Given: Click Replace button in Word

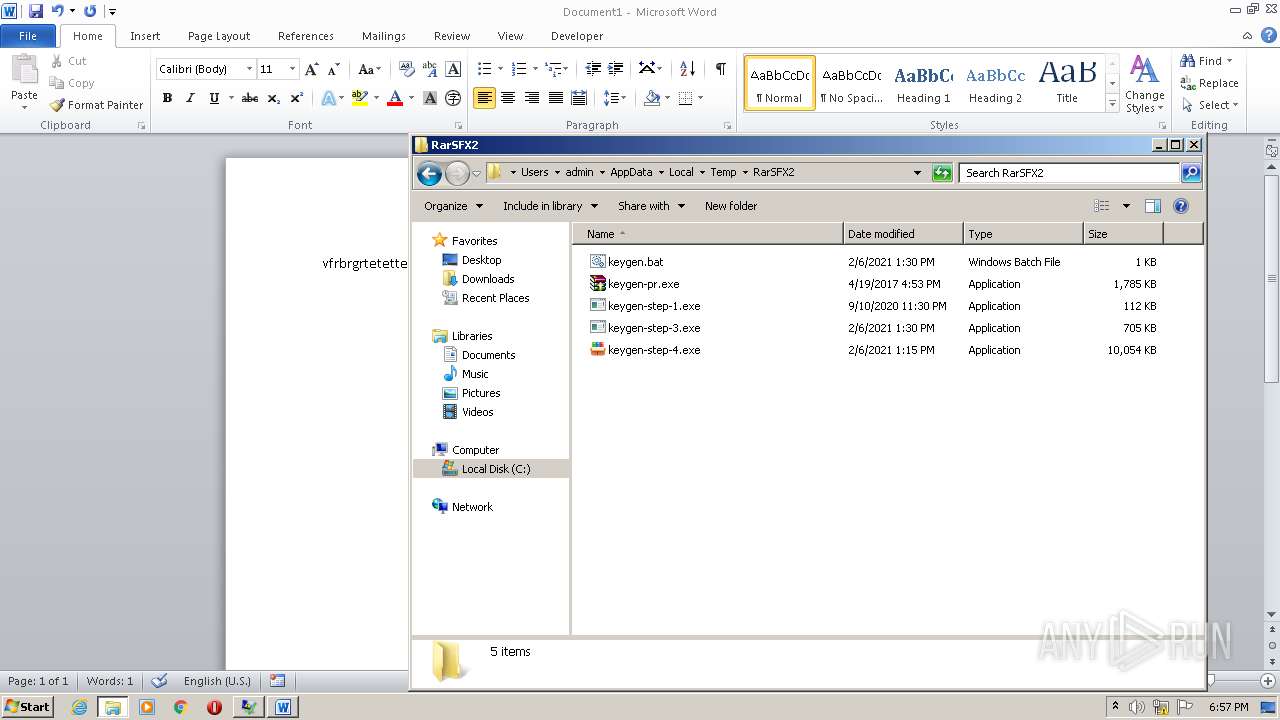Looking at the screenshot, I should tap(1210, 83).
